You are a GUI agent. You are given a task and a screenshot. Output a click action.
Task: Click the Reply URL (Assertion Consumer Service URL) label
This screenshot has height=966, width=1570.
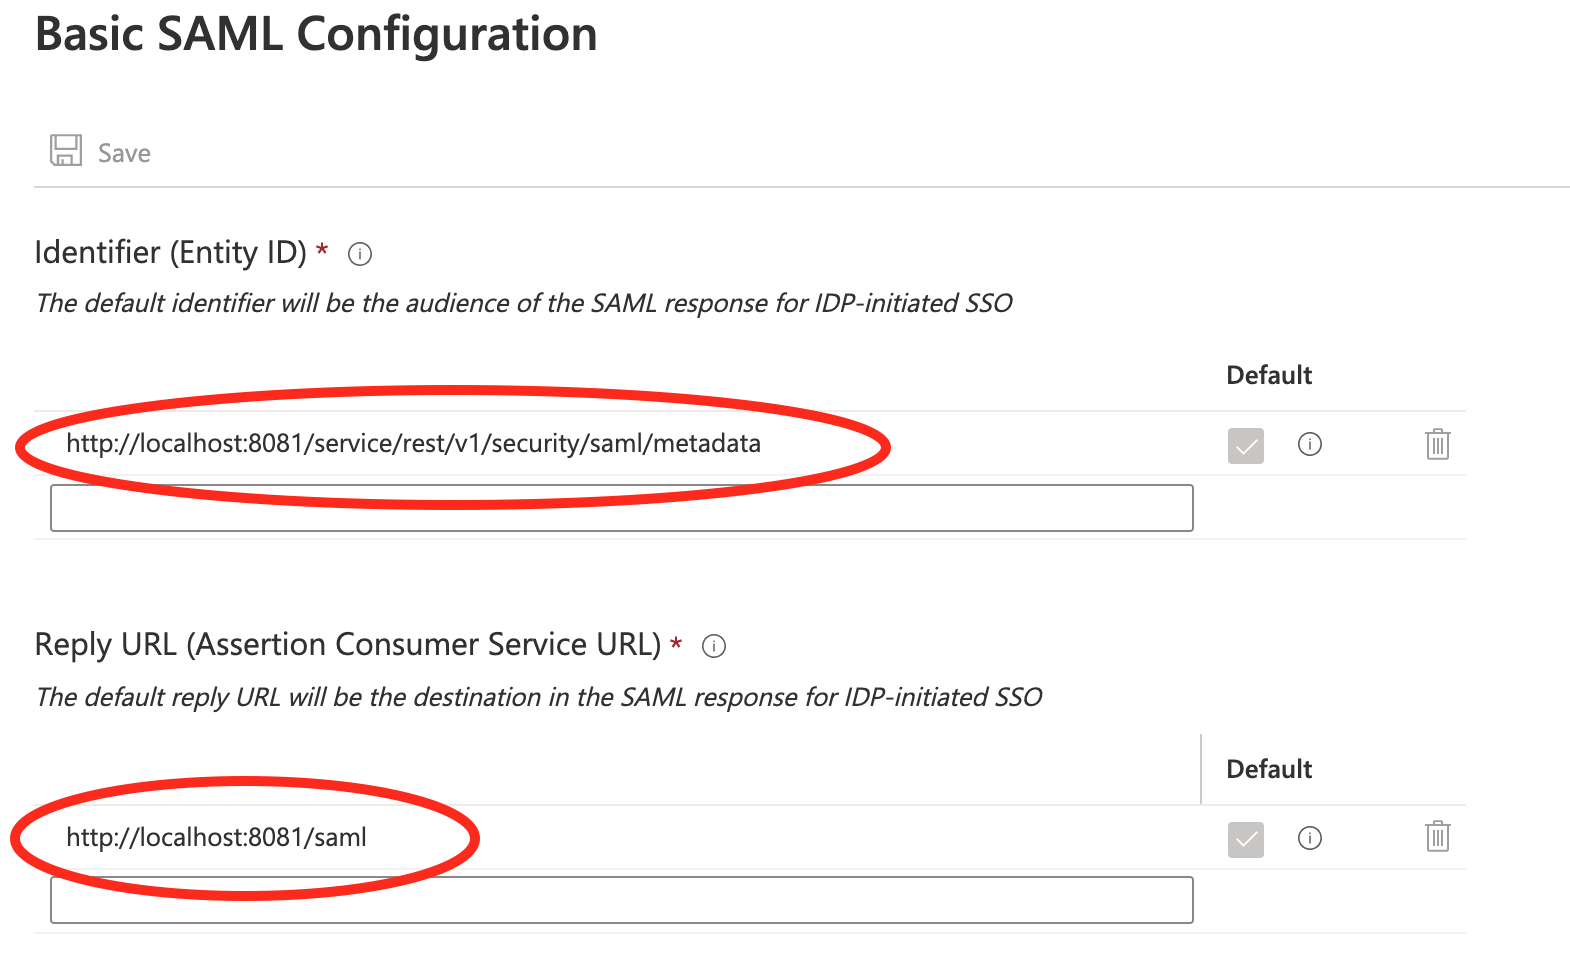[347, 645]
